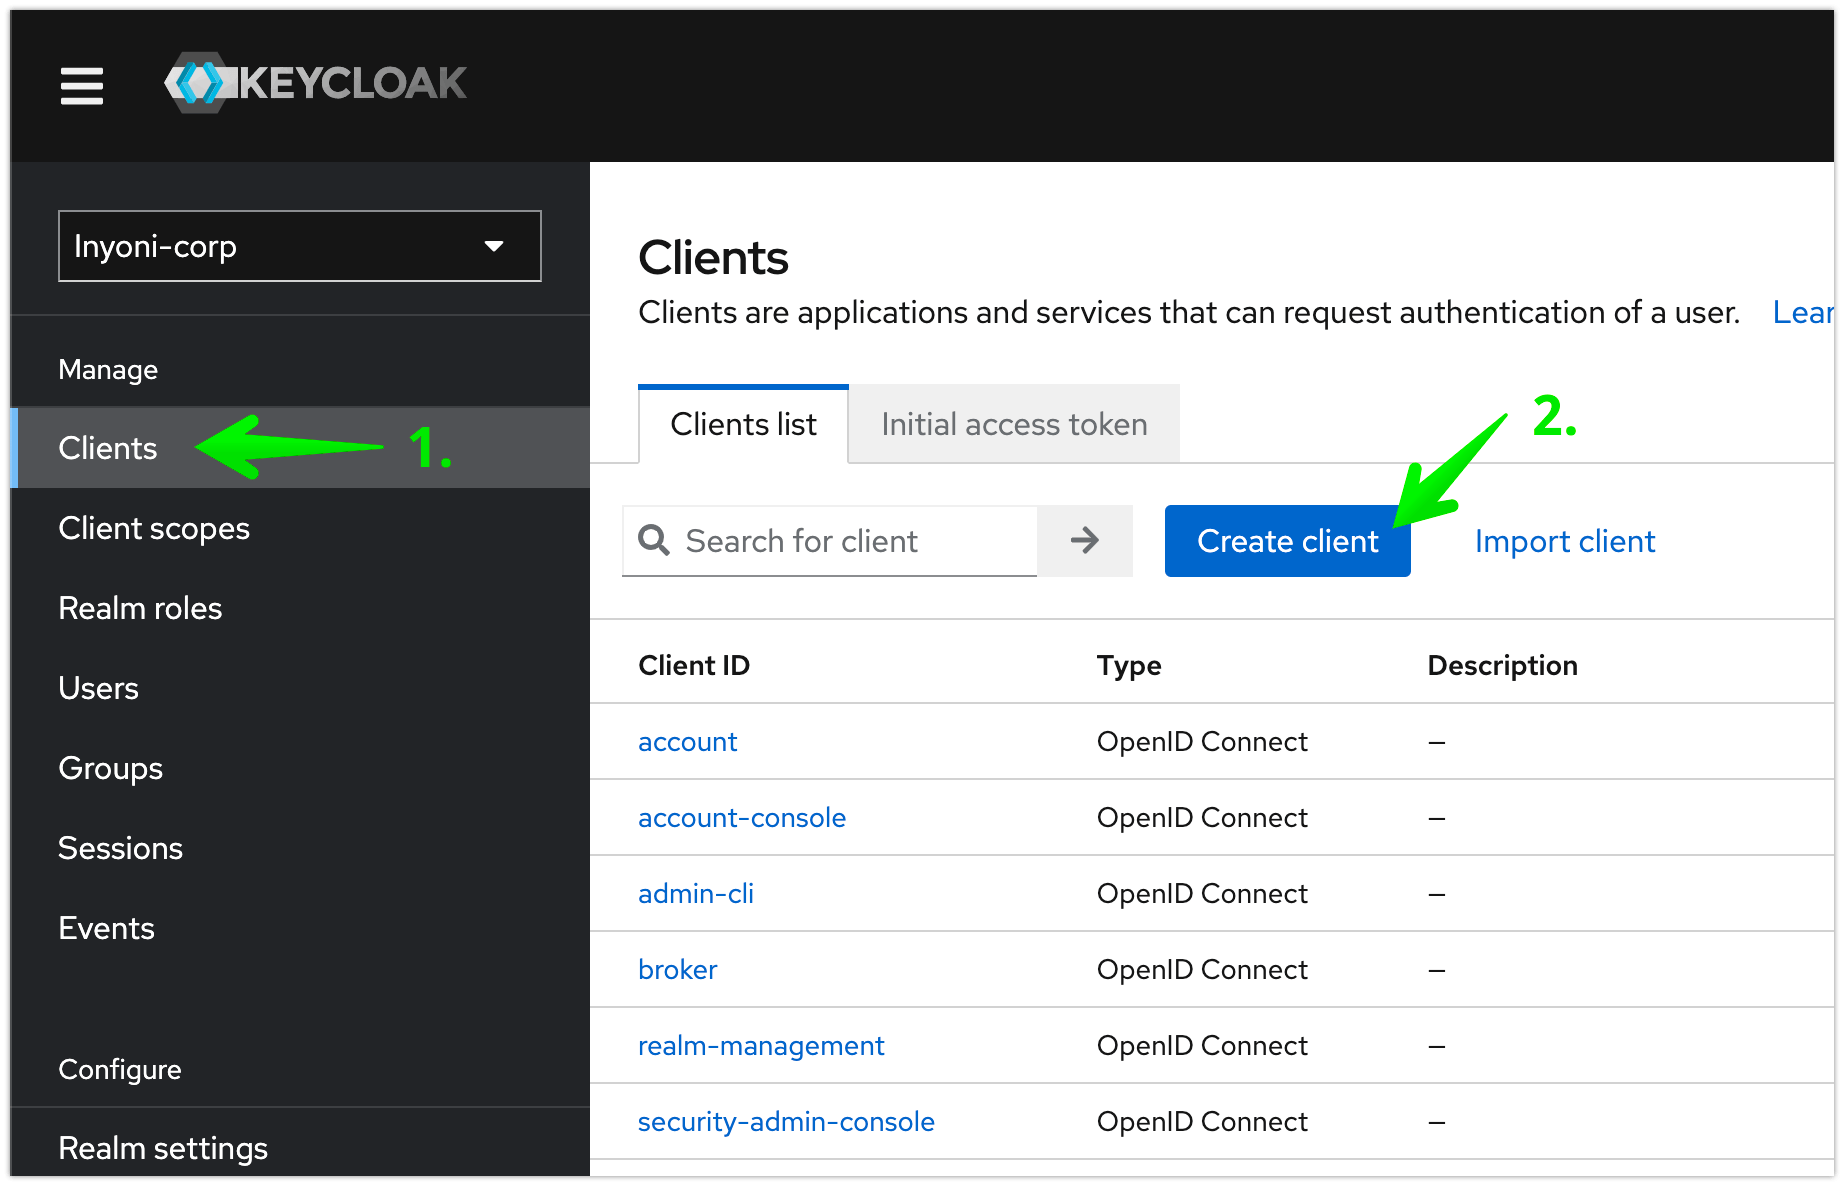Open the Inyoni-corp realm dropdown
Image resolution: width=1844 pixels, height=1186 pixels.
click(x=299, y=246)
